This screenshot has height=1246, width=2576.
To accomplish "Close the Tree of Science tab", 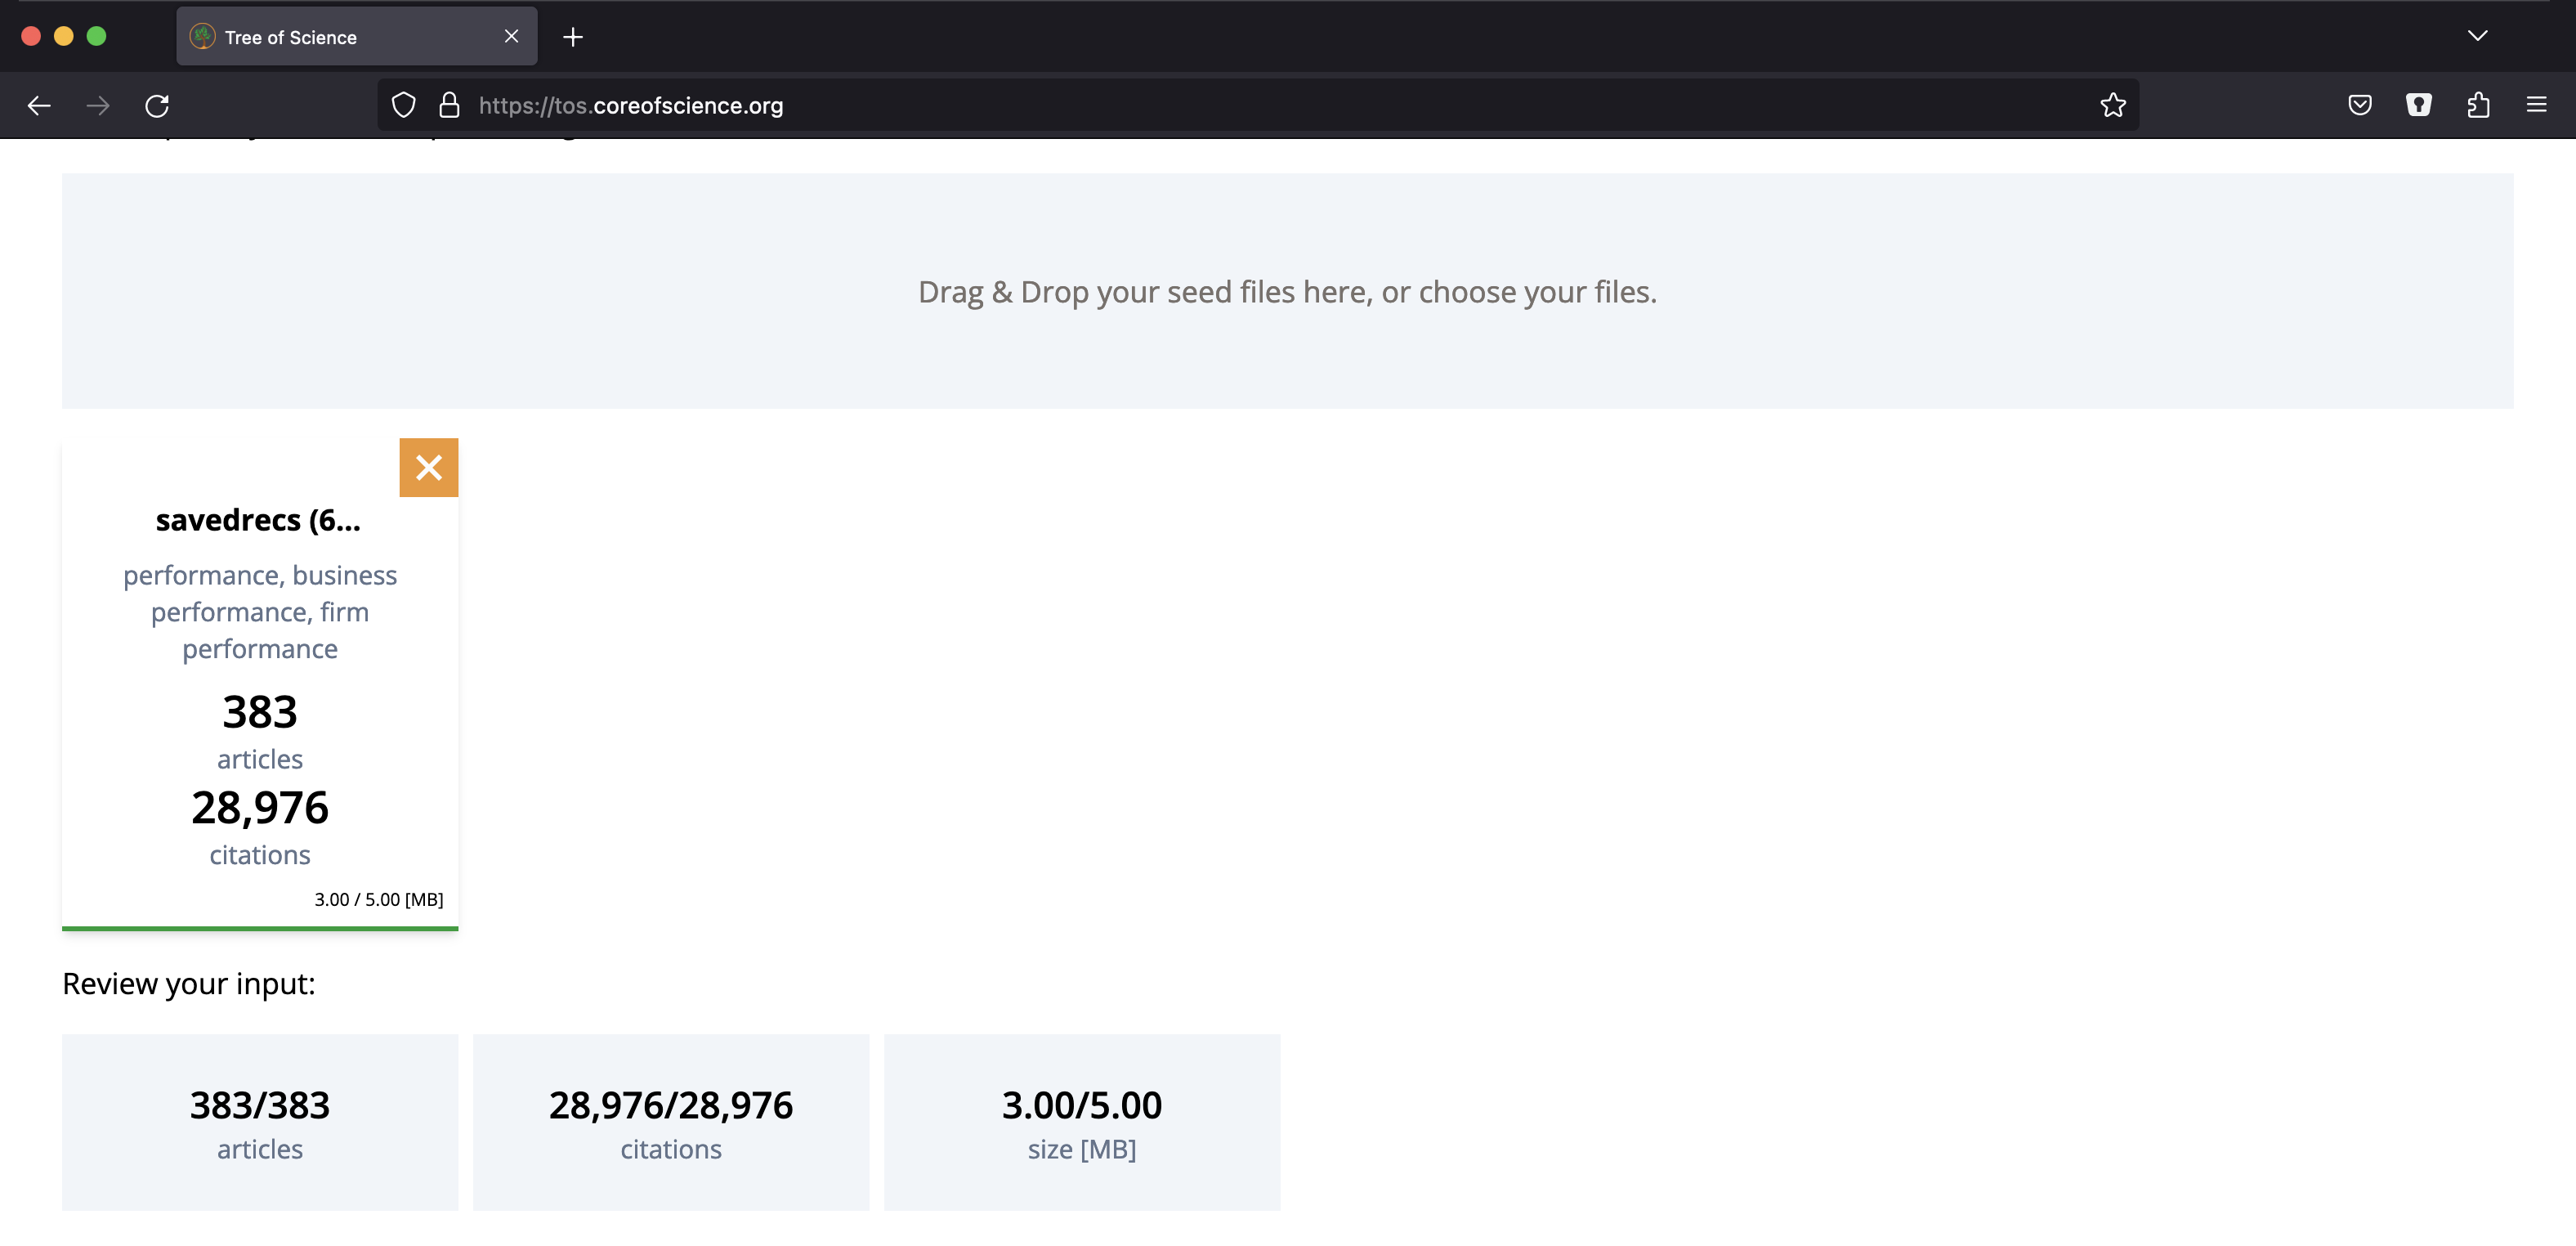I will click(511, 37).
